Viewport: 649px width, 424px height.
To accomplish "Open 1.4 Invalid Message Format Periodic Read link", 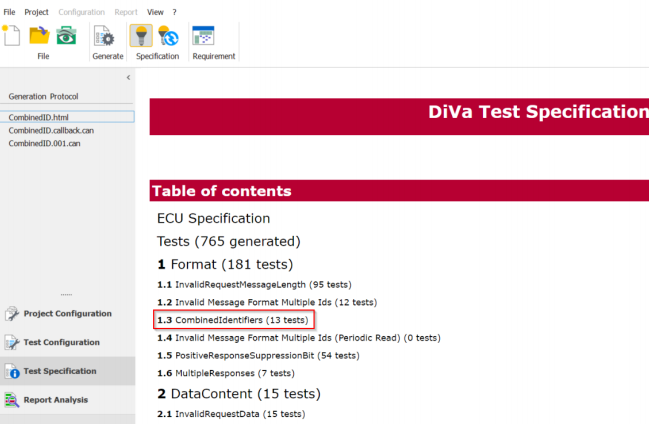I will 298,338.
